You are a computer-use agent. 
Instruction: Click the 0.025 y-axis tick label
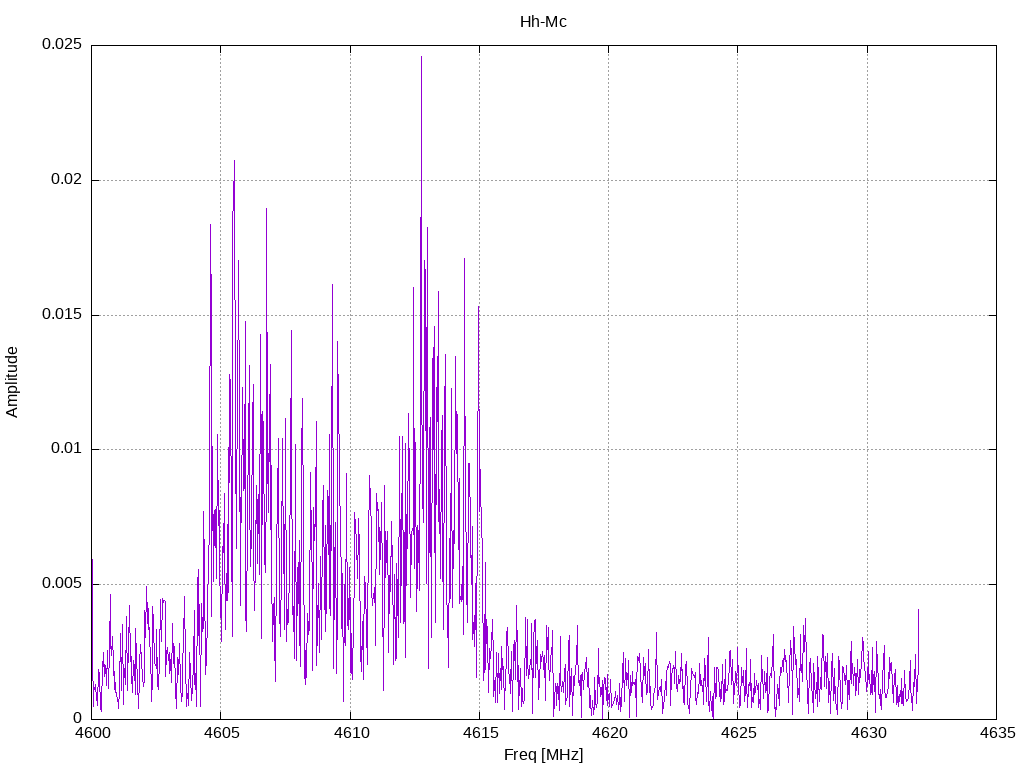(x=61, y=46)
